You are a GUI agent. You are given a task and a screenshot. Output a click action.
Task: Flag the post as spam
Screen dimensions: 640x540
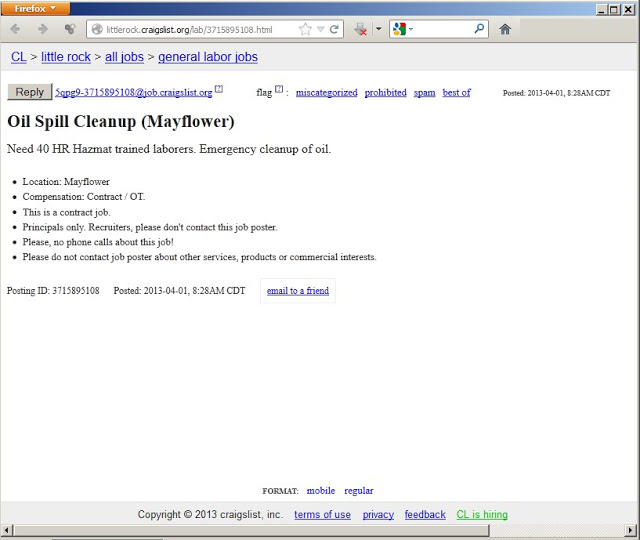pyautogui.click(x=424, y=93)
